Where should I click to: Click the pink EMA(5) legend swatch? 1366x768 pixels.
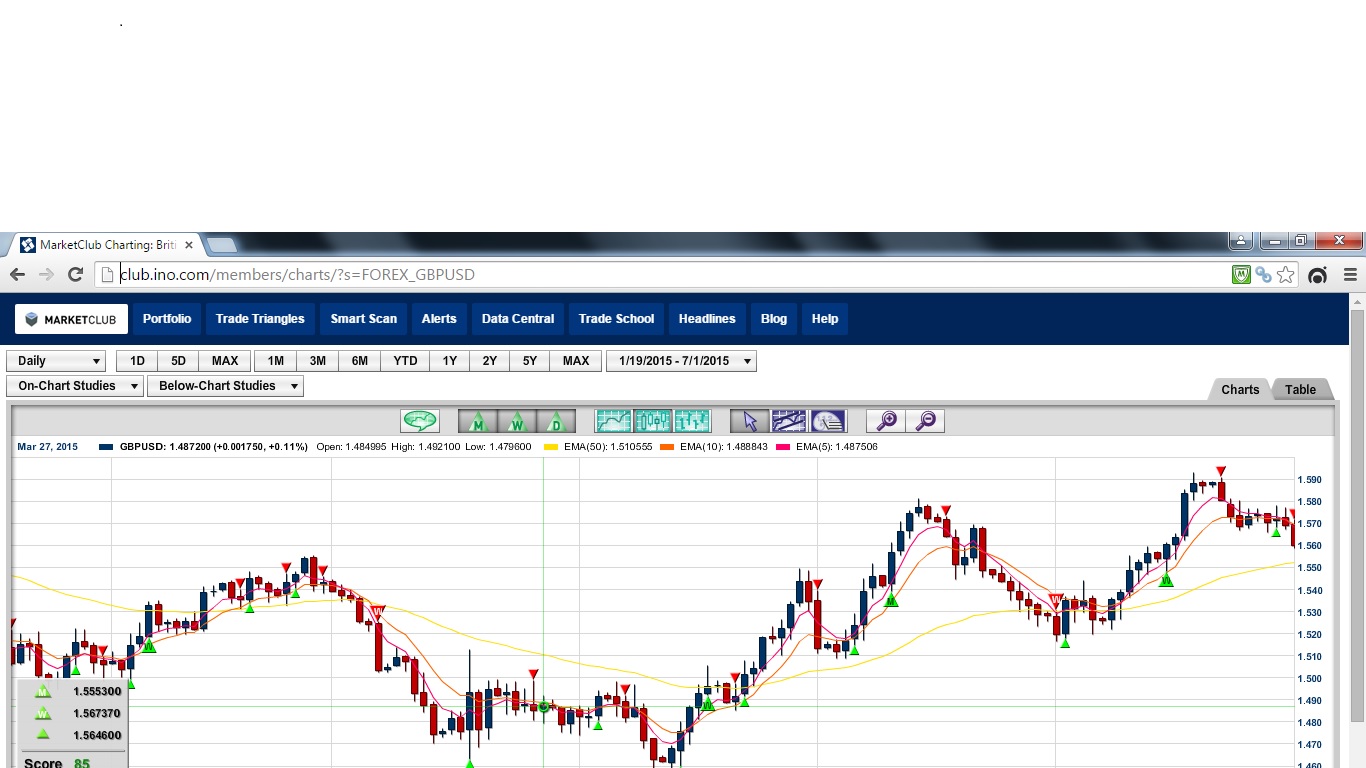783,447
